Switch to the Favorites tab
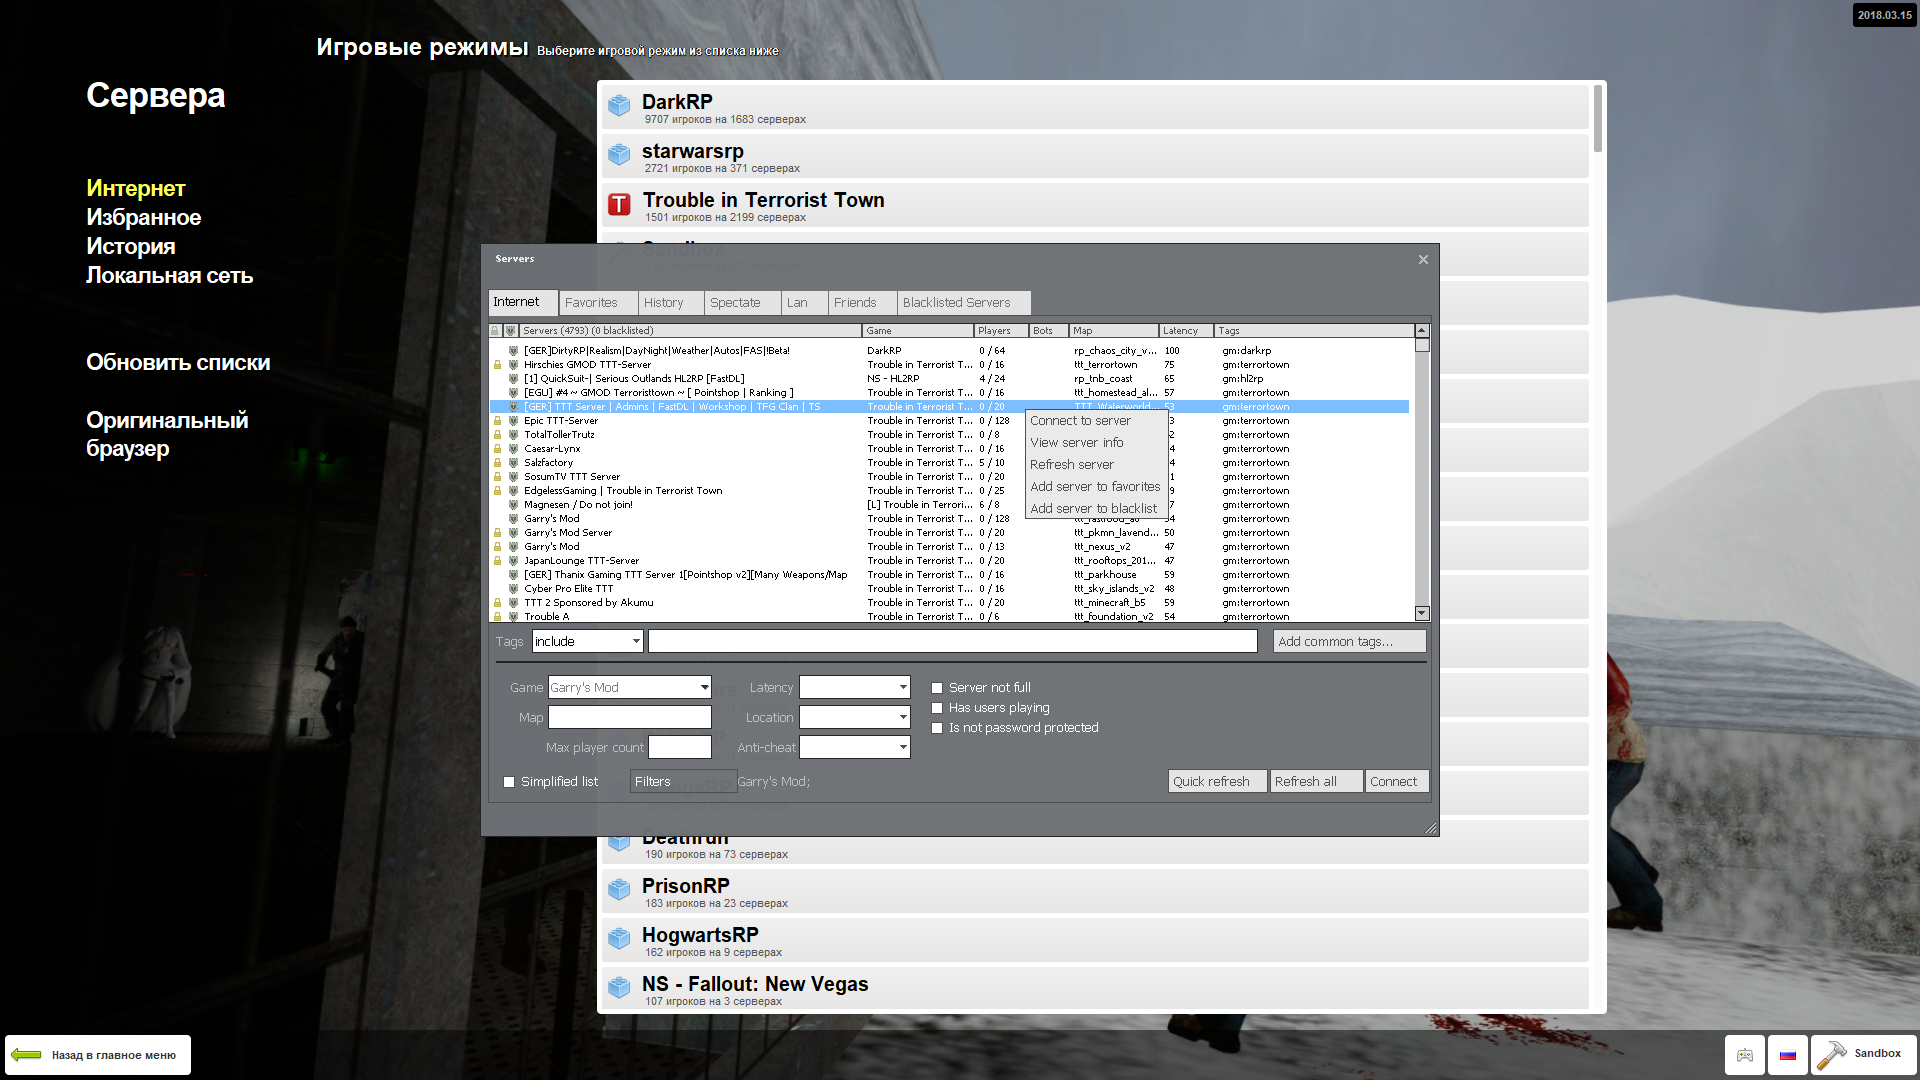This screenshot has height=1080, width=1920. pos(598,303)
